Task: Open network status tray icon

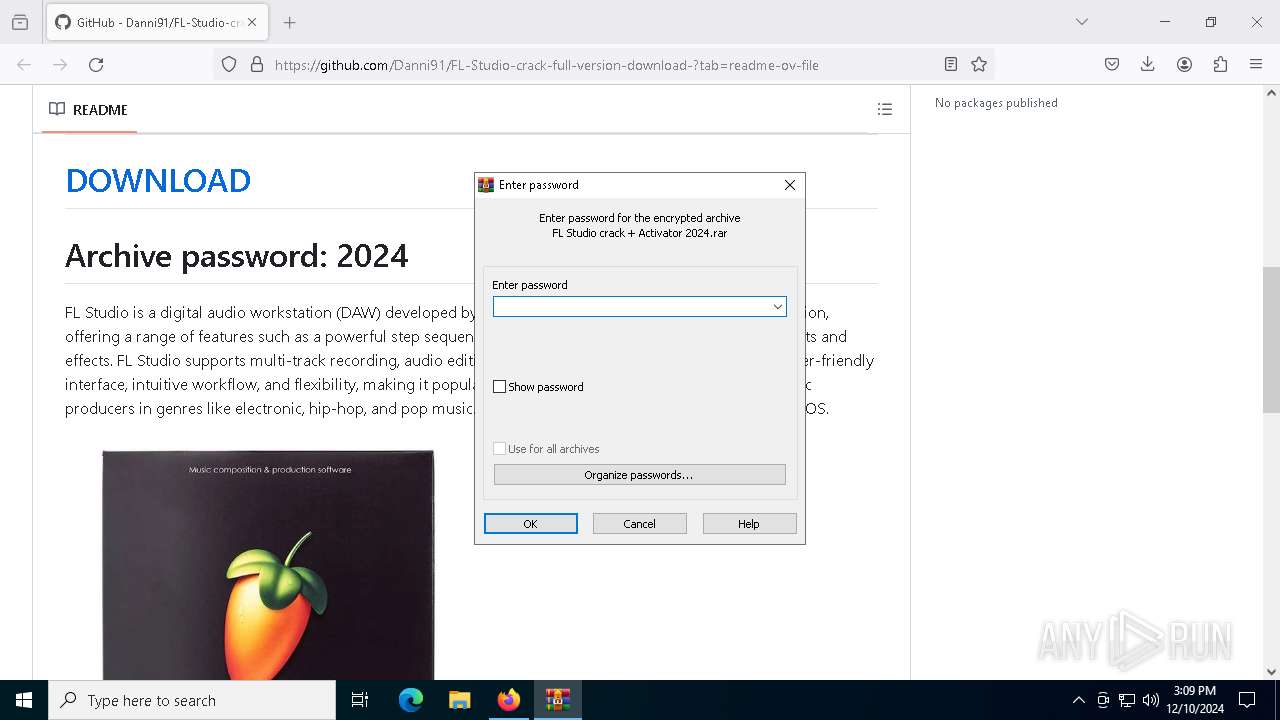Action: click(x=1127, y=700)
